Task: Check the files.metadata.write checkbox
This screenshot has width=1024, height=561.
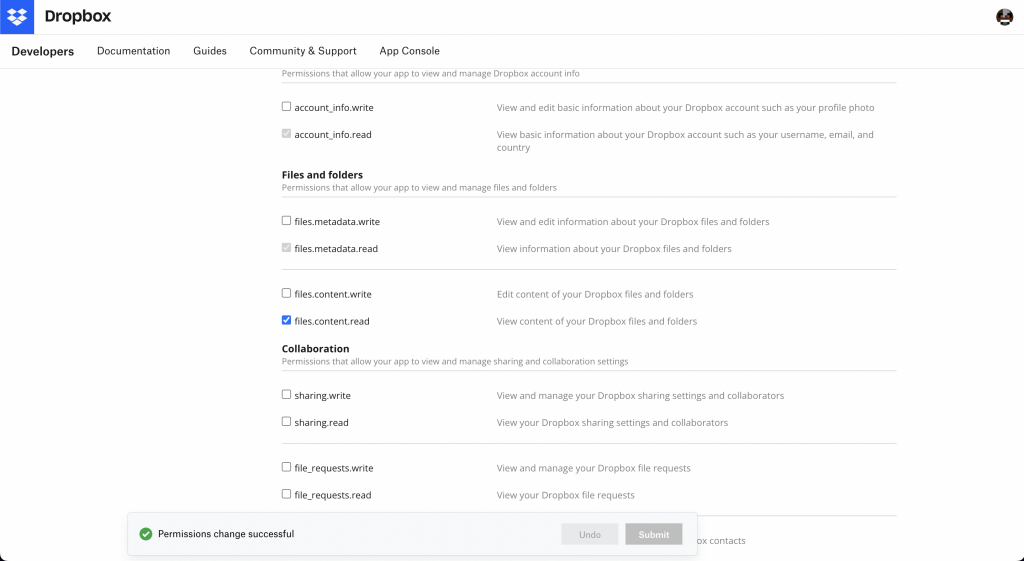Action: pos(287,221)
